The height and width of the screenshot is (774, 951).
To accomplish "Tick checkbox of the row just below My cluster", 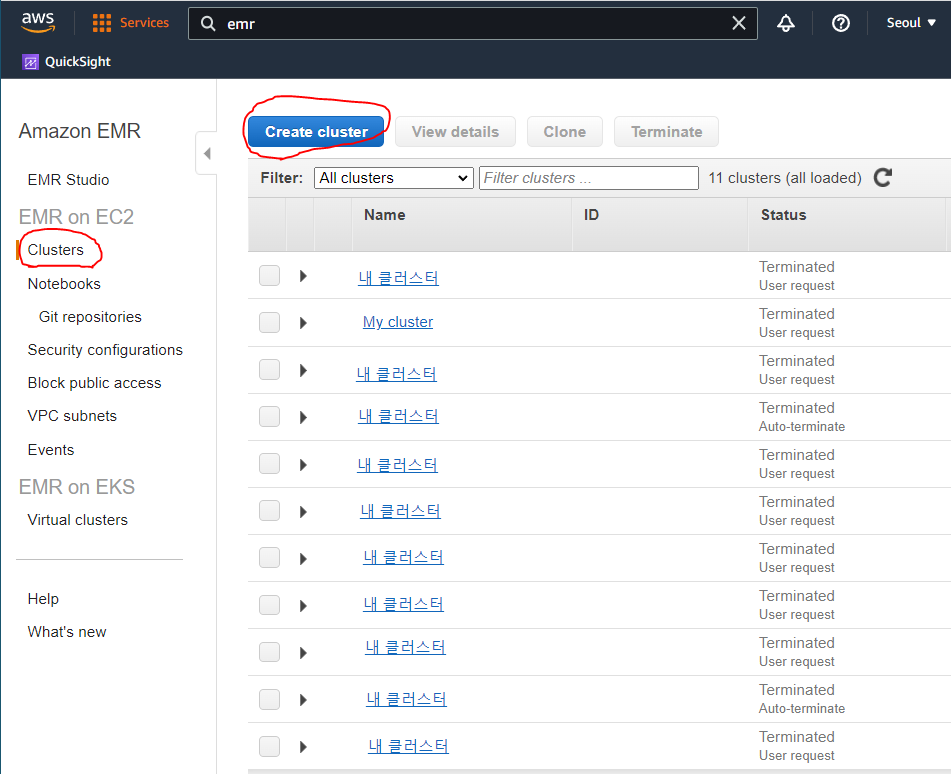I will (x=269, y=369).
